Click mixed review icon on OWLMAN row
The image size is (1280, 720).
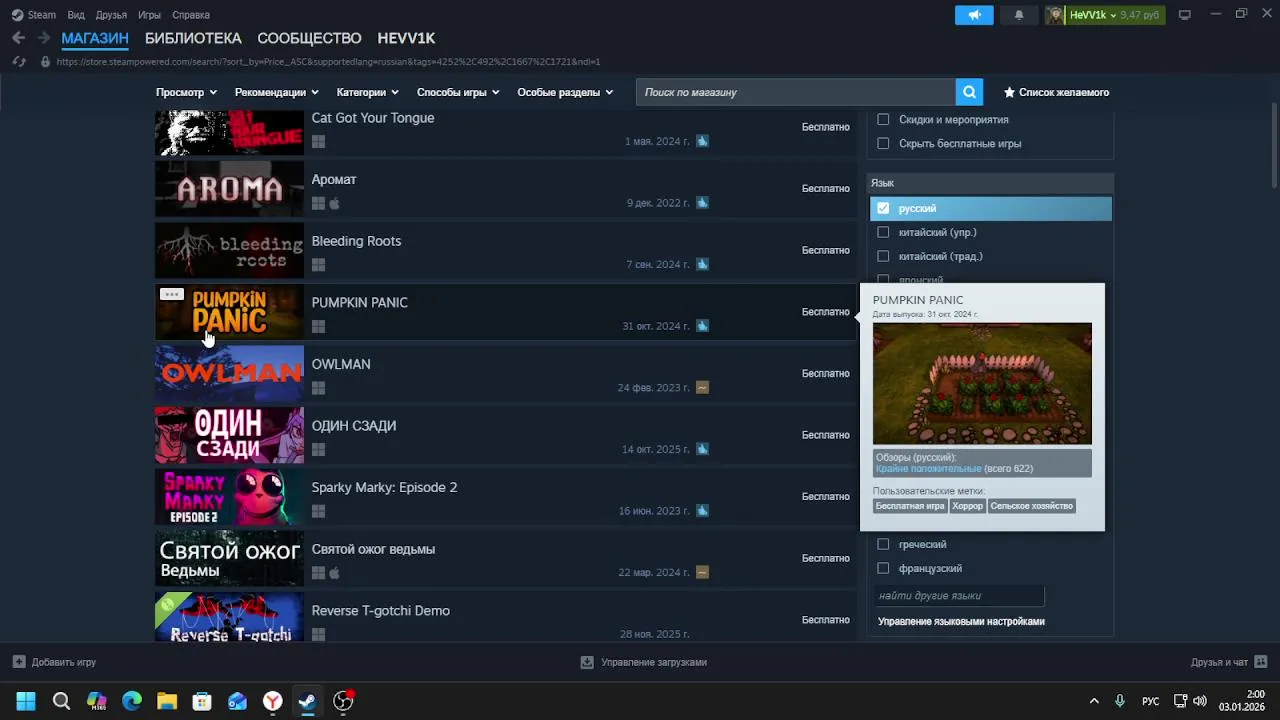point(702,387)
